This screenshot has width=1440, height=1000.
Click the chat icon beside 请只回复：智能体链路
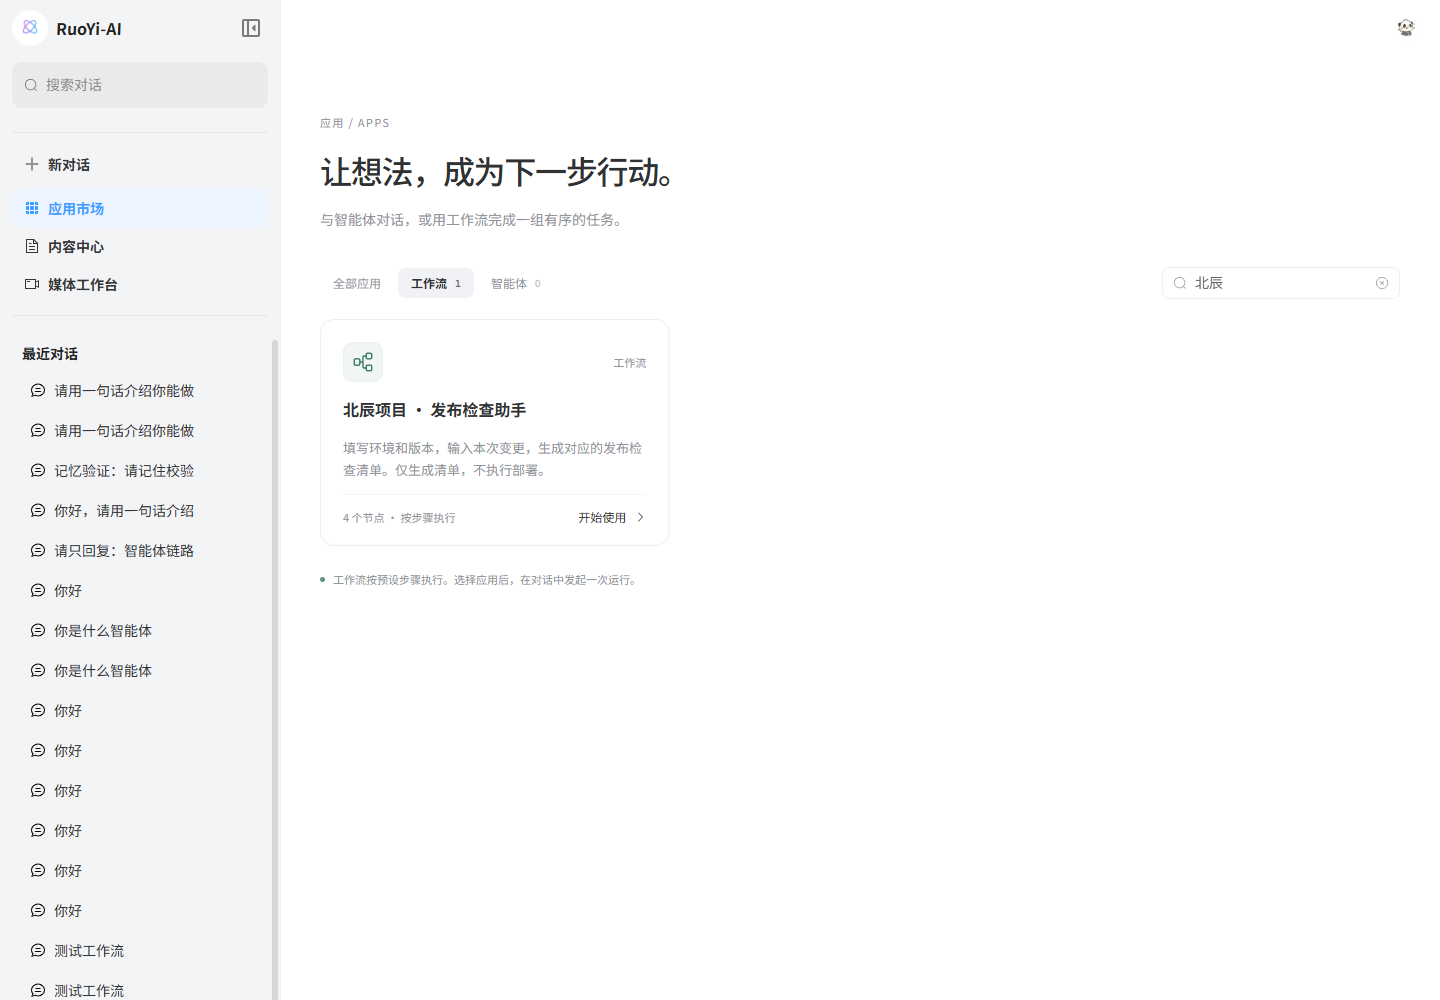pos(38,550)
